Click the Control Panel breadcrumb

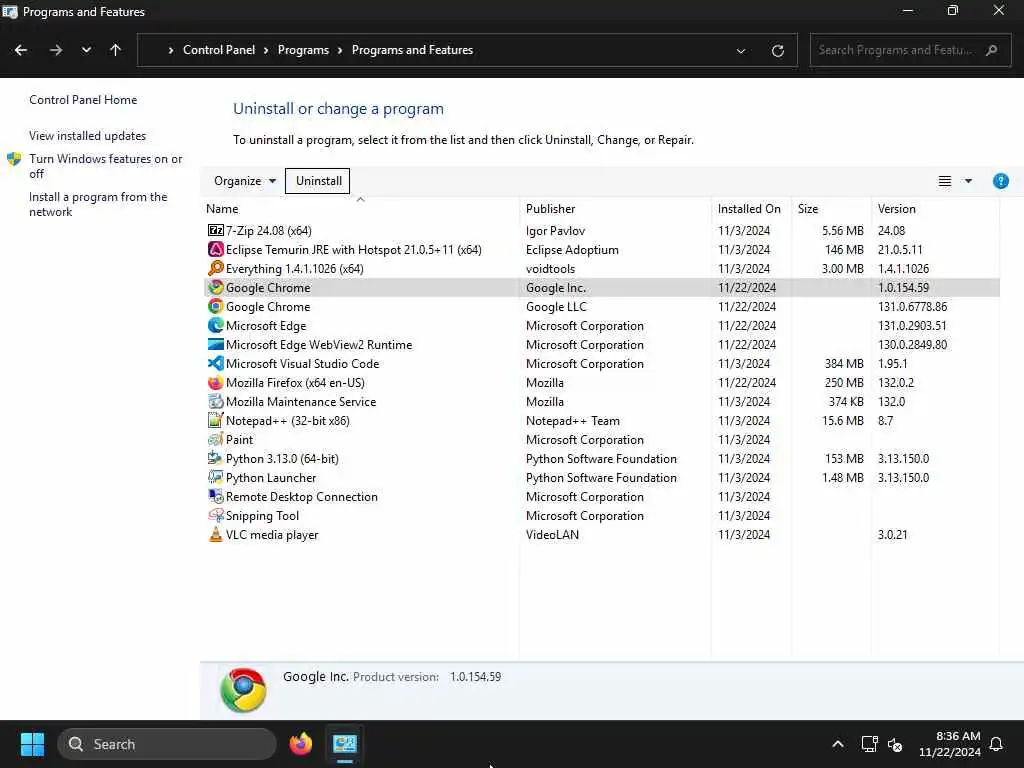point(219,50)
